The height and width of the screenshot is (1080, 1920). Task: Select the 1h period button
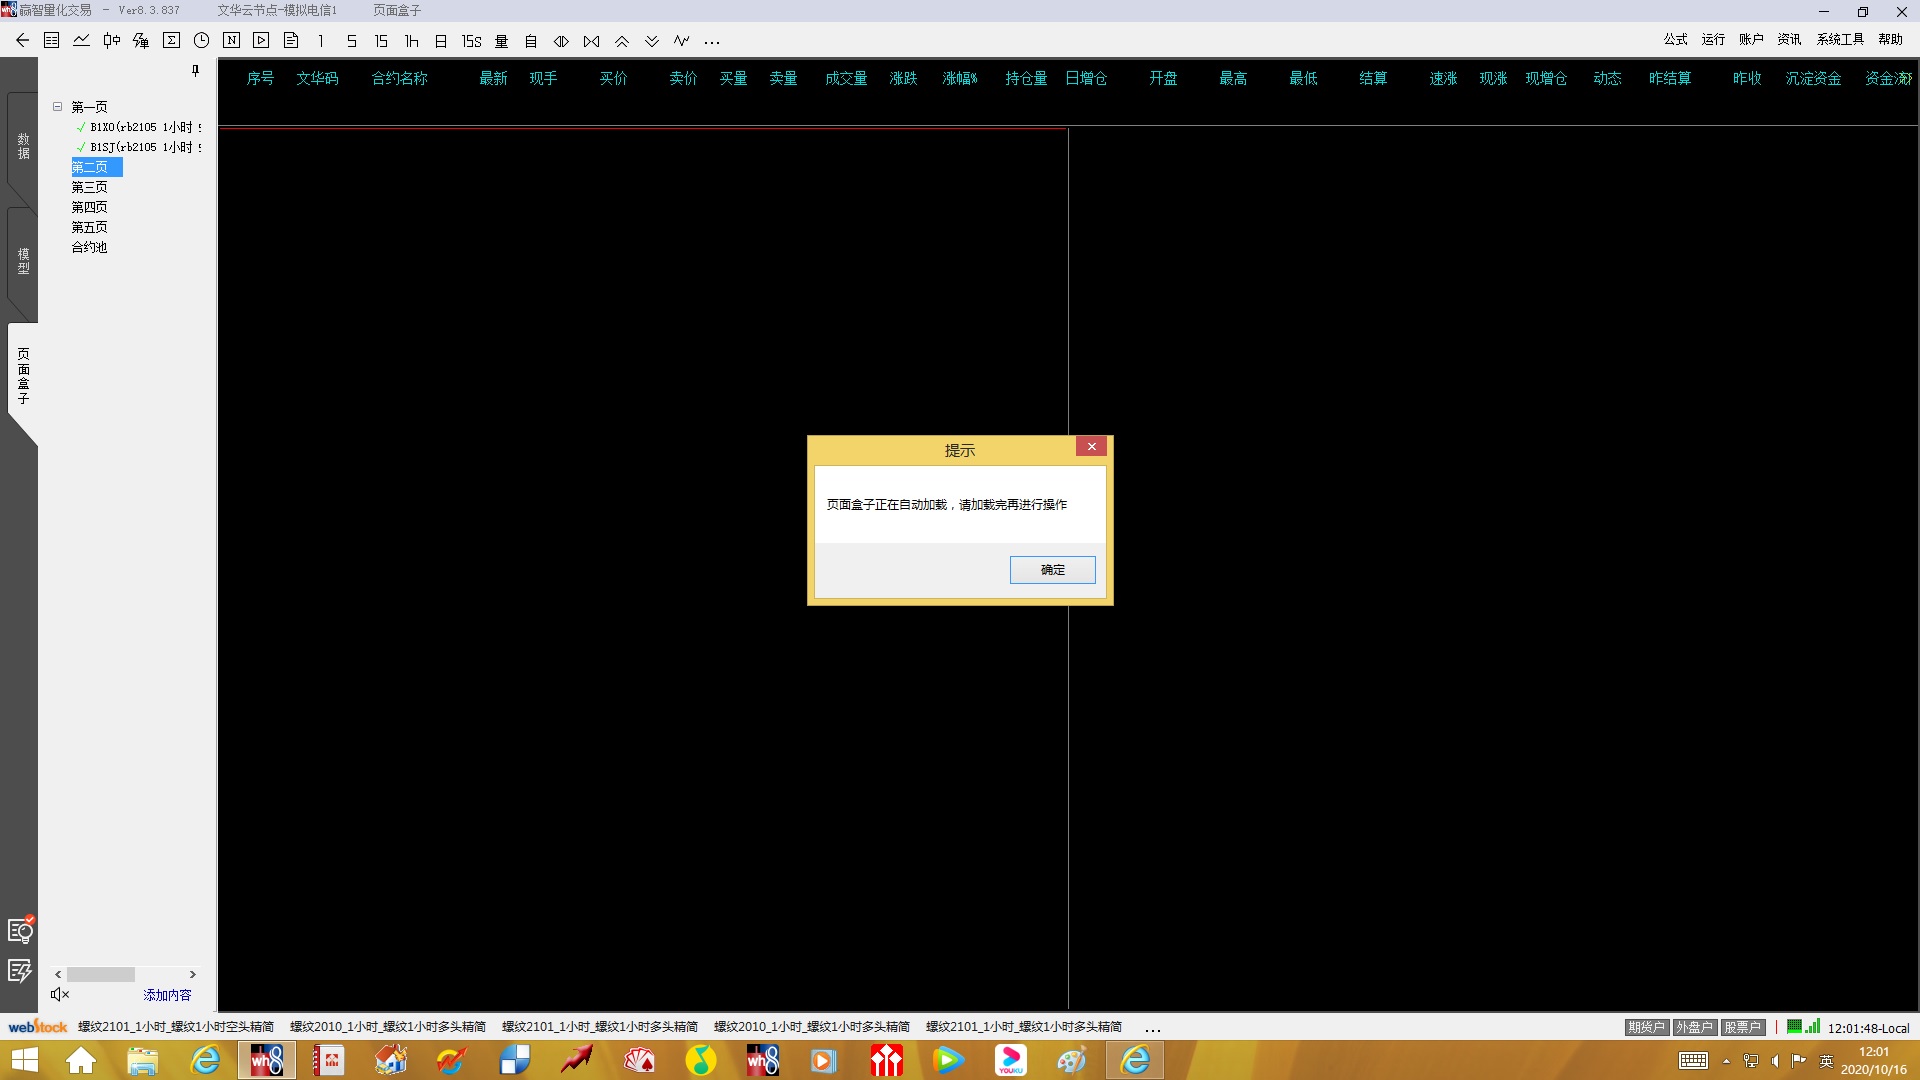pos(411,41)
